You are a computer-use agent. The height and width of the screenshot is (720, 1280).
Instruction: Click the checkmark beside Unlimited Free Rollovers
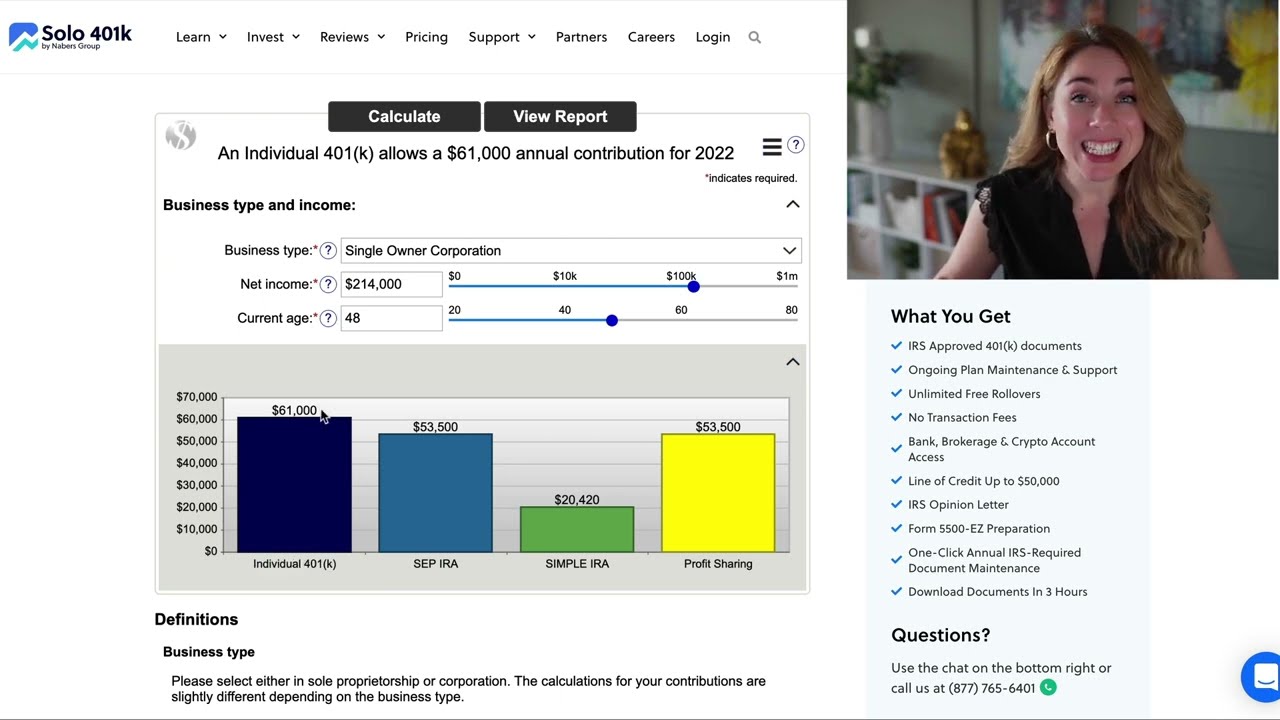point(896,394)
